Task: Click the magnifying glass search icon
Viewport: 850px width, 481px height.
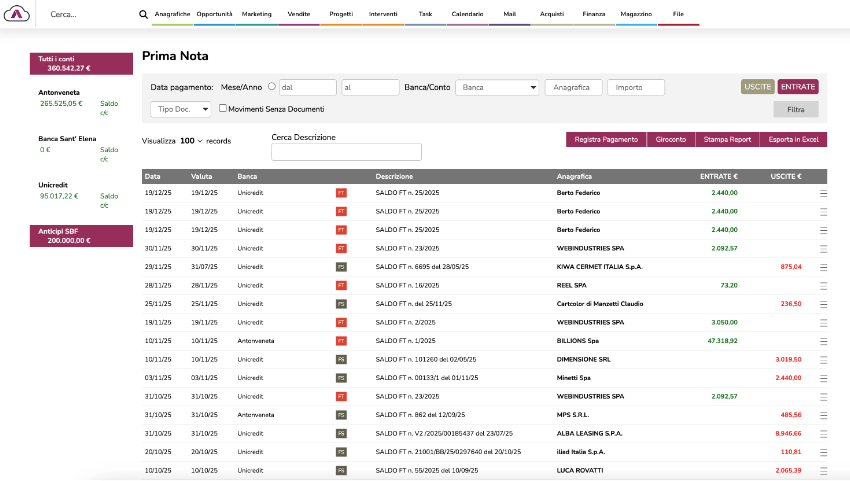Action: [143, 15]
